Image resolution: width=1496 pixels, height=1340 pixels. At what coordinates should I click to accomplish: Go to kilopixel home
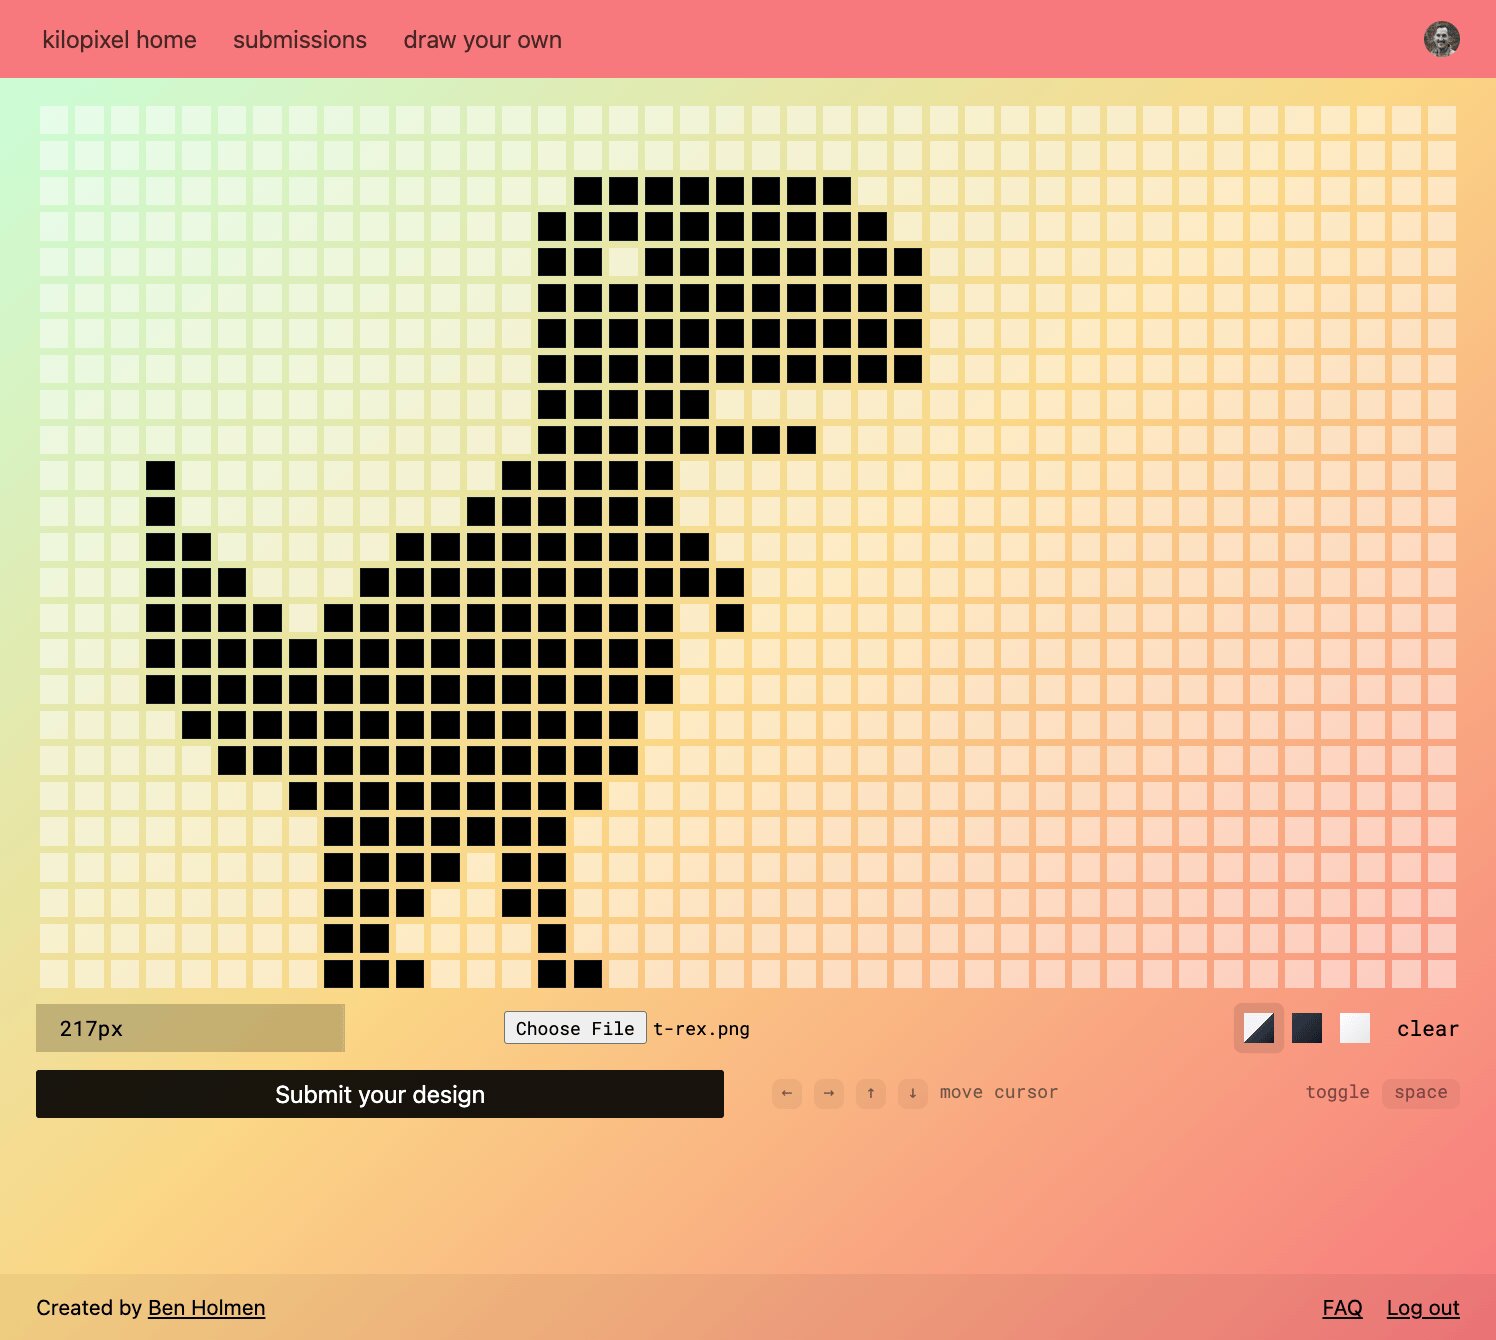[x=119, y=40]
